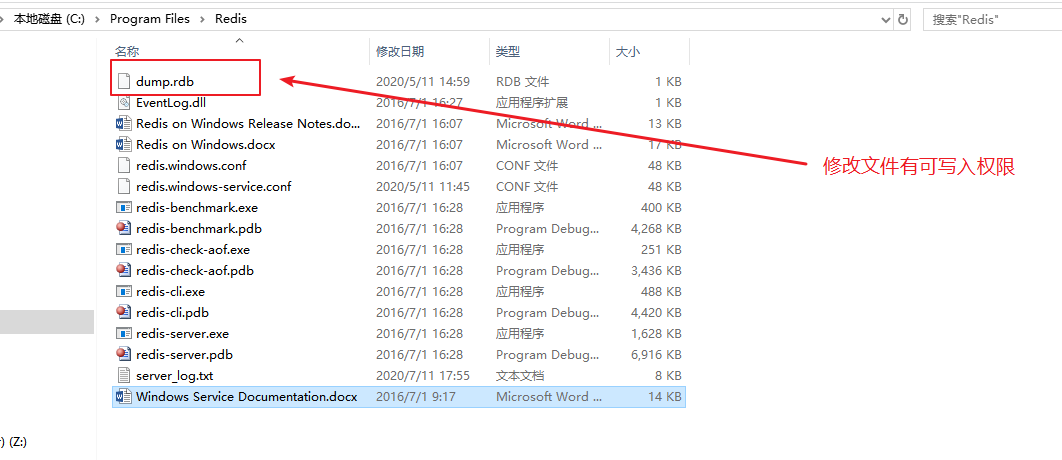The image size is (1062, 460).
Task: Click the redis-check-aof.pdb file icon
Action: [x=123, y=271]
